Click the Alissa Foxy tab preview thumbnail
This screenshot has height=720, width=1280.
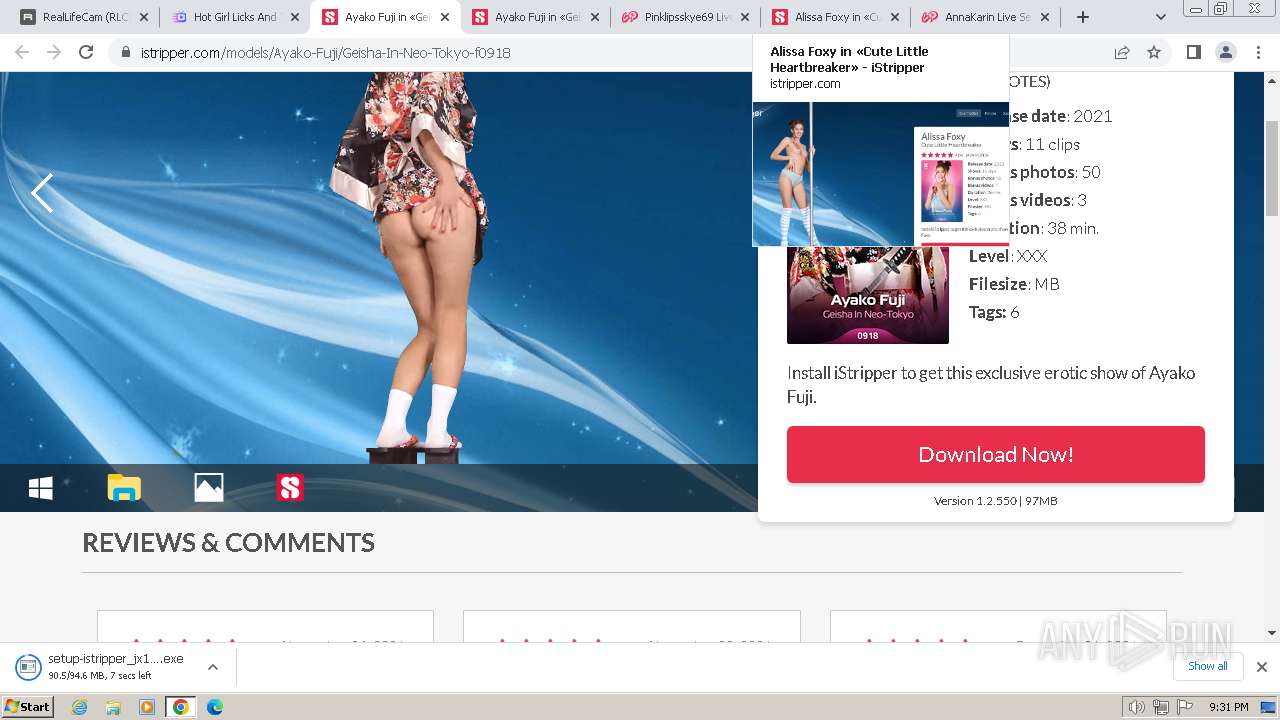tap(881, 174)
